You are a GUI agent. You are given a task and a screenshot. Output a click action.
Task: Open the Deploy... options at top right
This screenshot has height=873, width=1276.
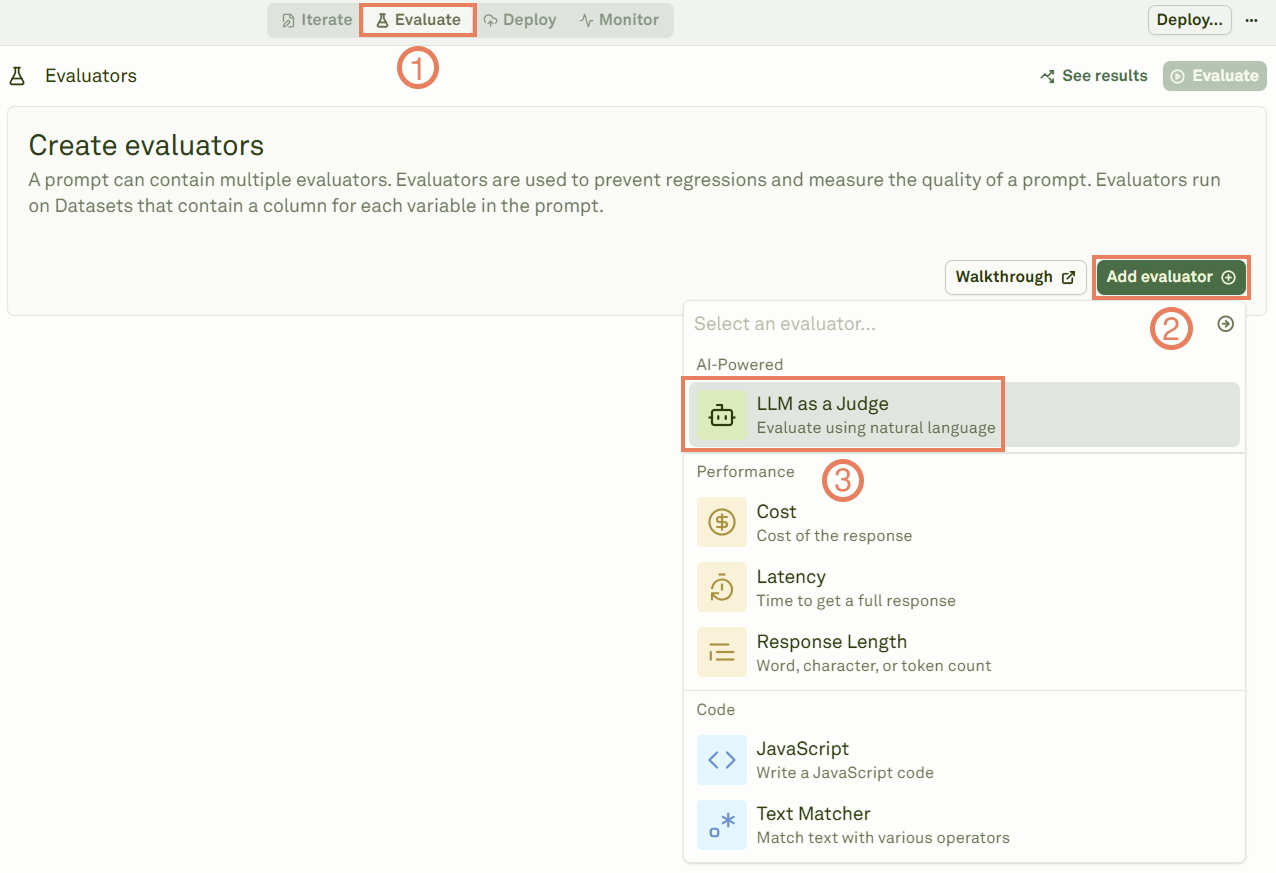point(1189,19)
